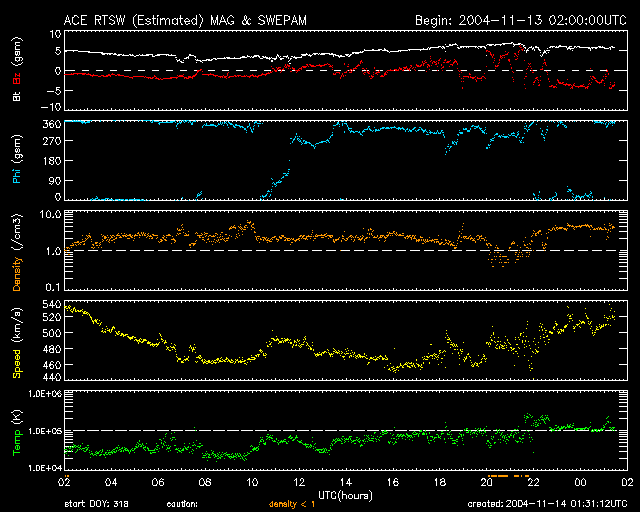Select the "270" tick on Phi axis
The height and width of the screenshot is (512, 640).
coord(52,141)
